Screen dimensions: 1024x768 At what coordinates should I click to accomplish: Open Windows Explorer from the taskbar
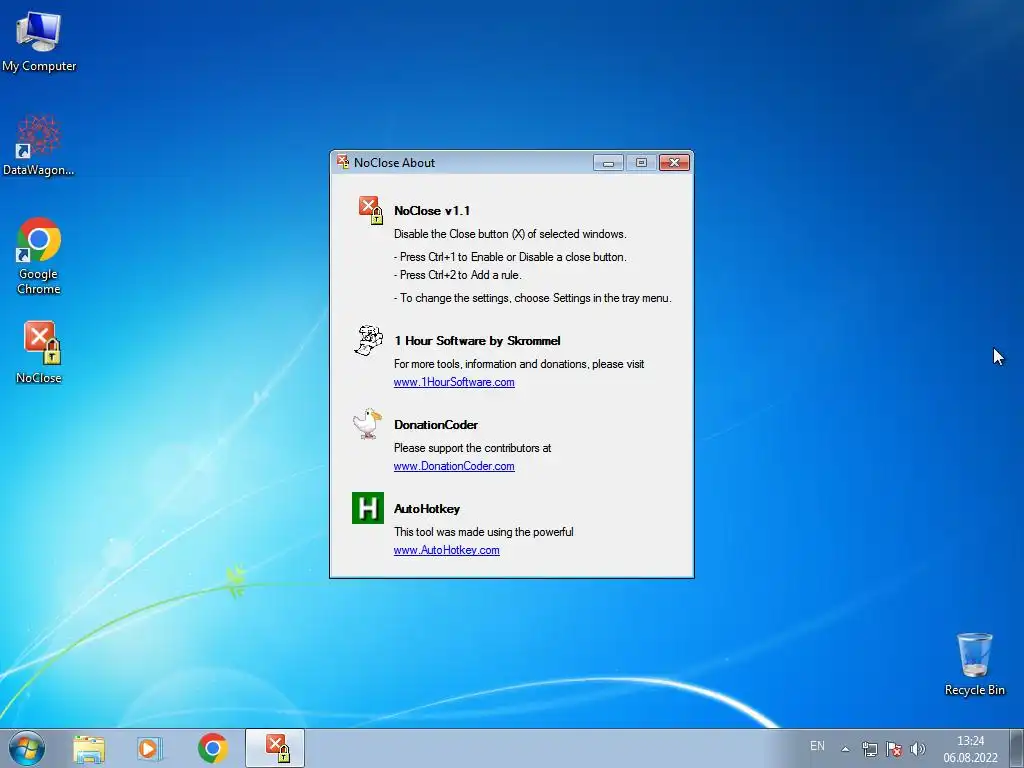(89, 748)
